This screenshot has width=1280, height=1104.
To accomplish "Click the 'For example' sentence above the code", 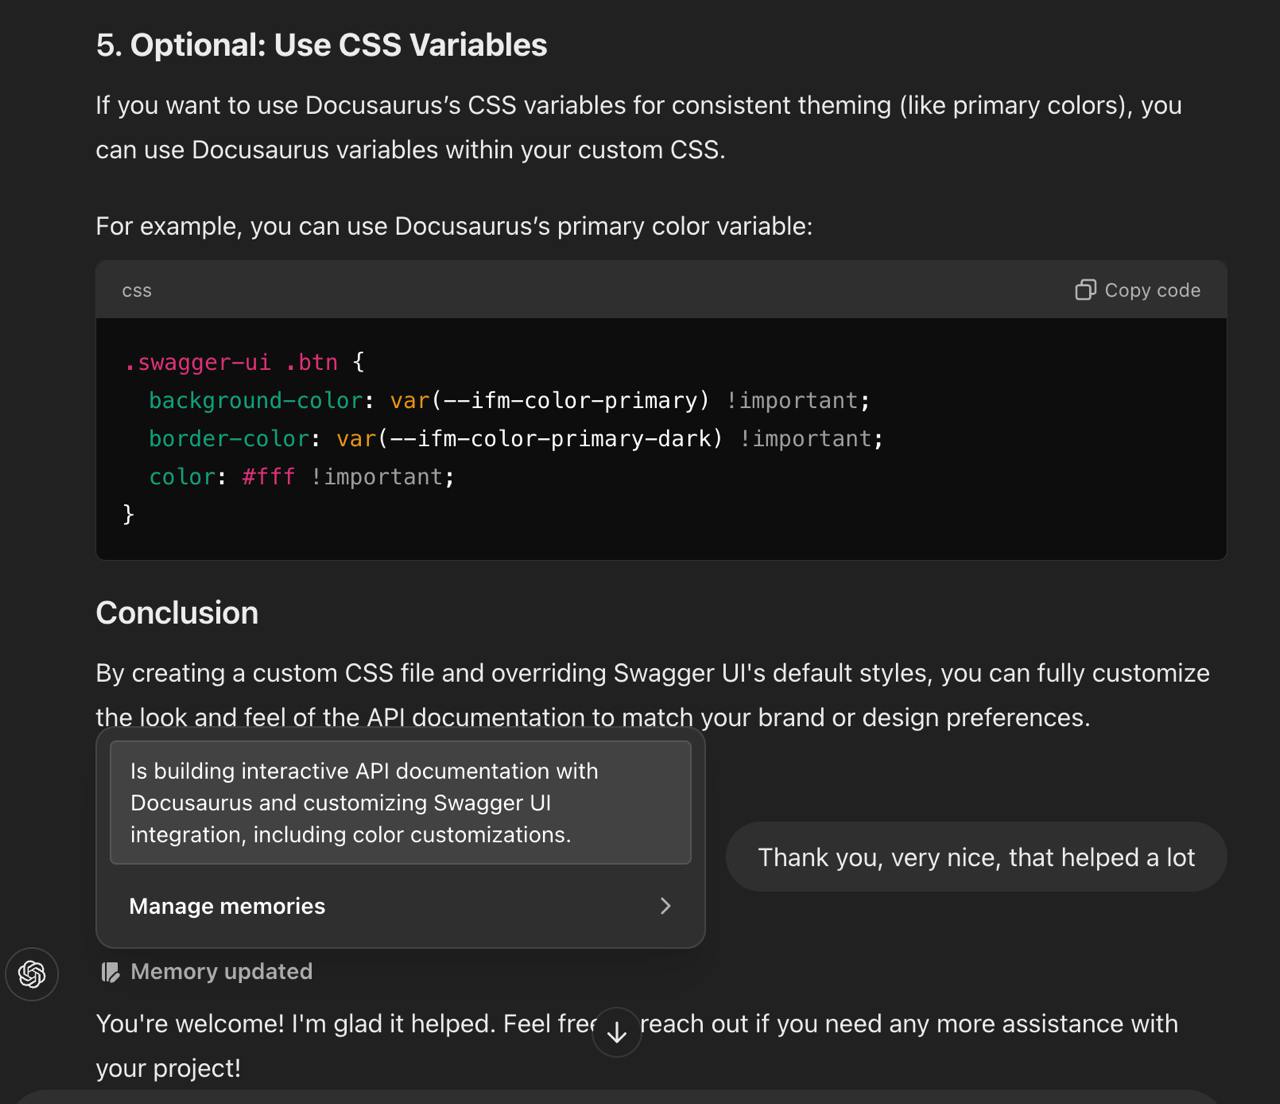I will (x=453, y=226).
